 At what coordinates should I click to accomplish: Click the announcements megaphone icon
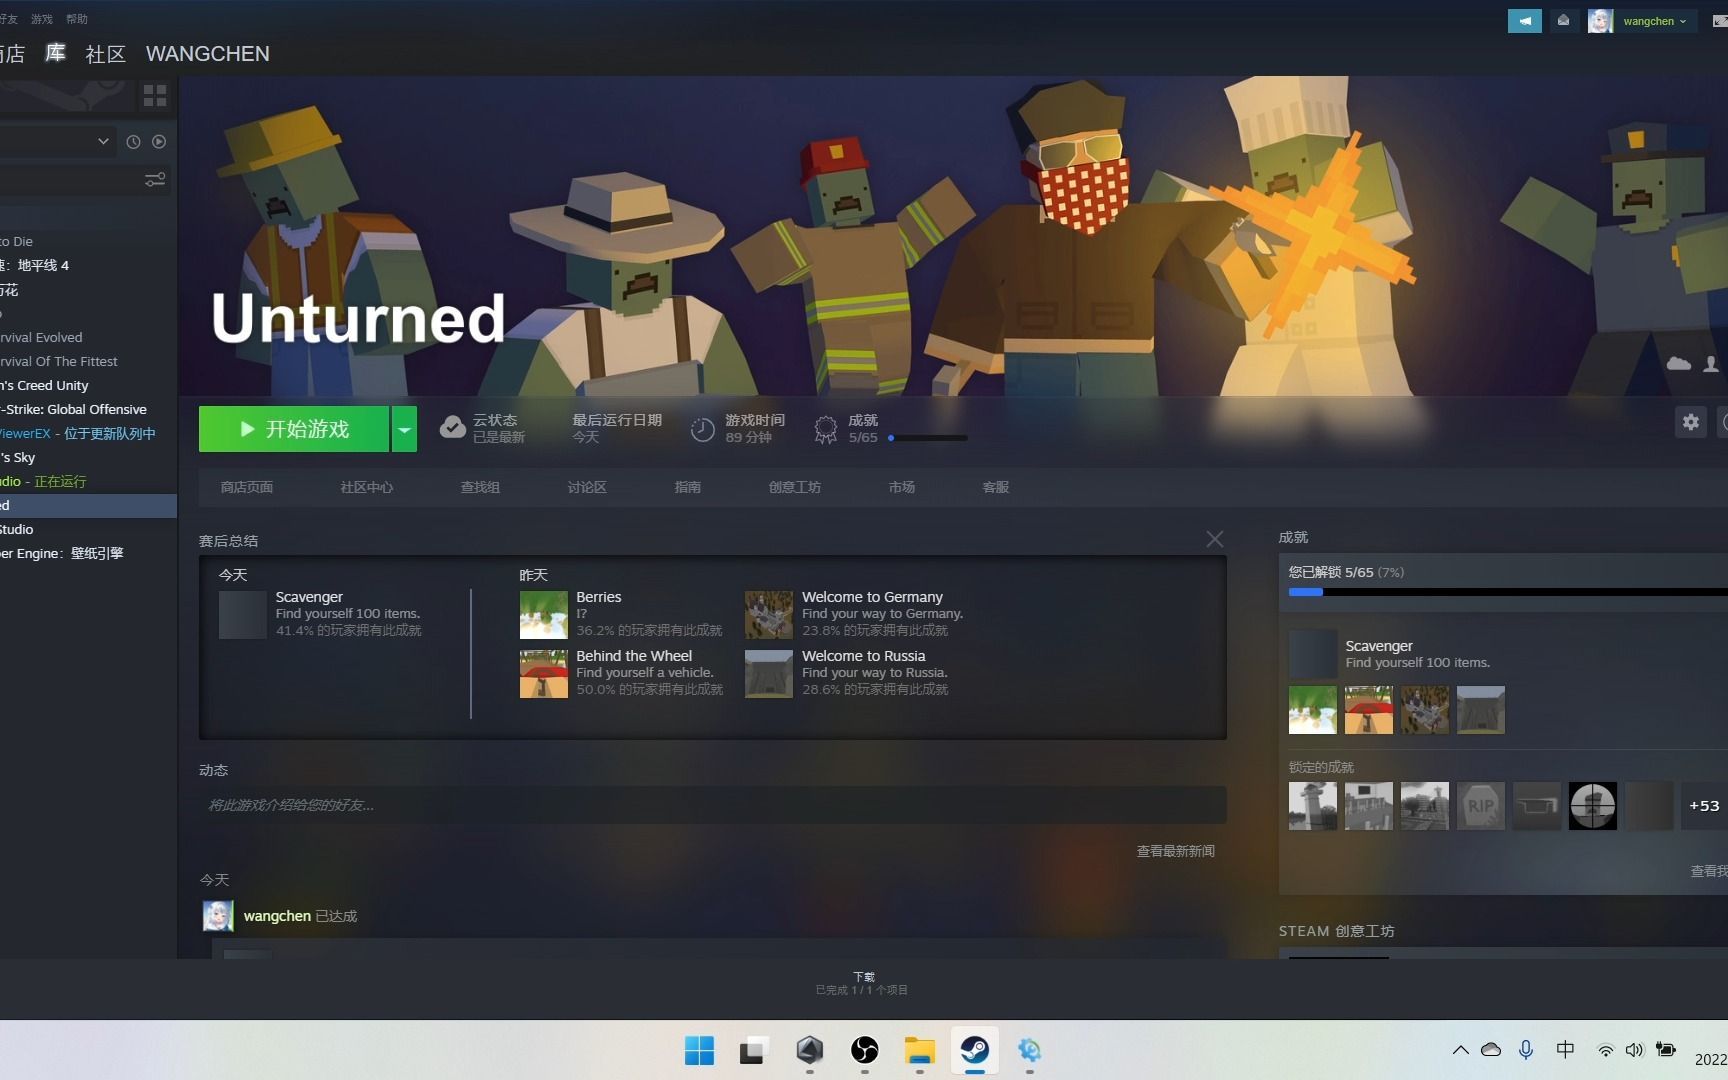[1525, 20]
